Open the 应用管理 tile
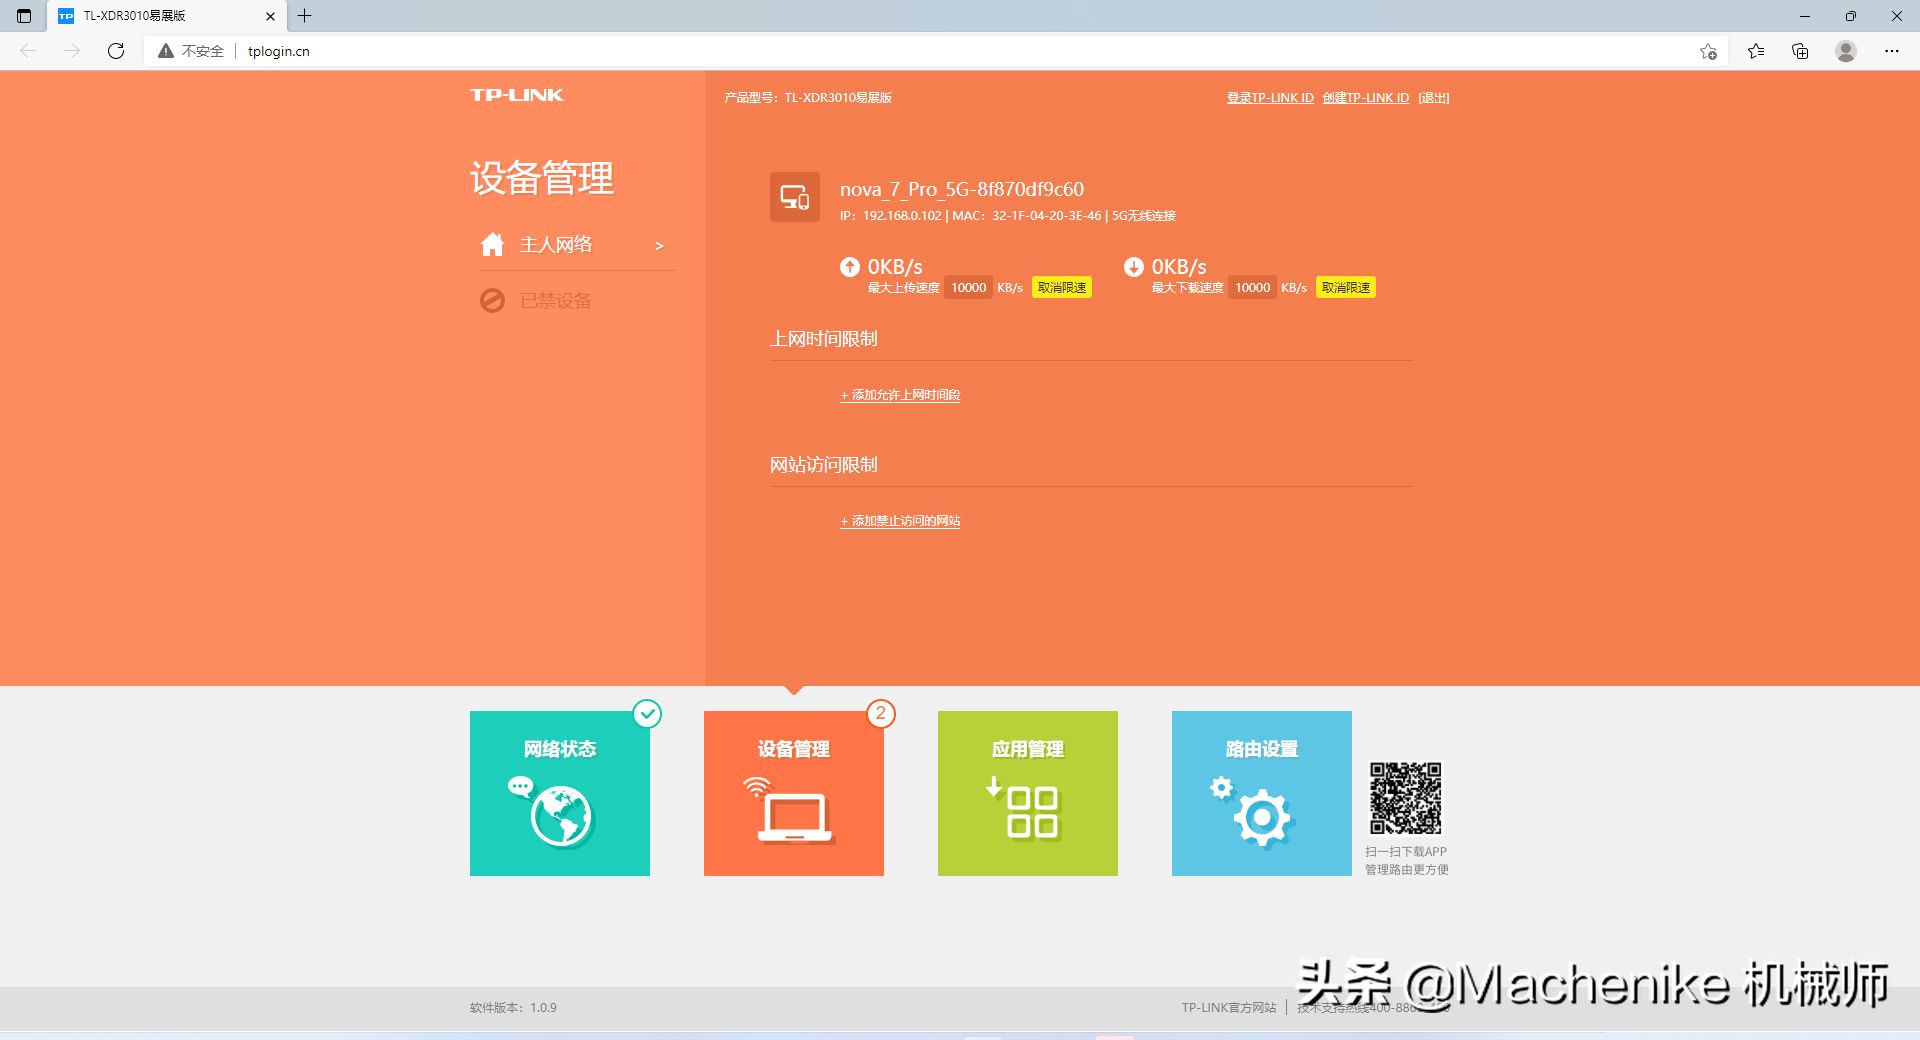Image resolution: width=1920 pixels, height=1040 pixels. click(1028, 793)
